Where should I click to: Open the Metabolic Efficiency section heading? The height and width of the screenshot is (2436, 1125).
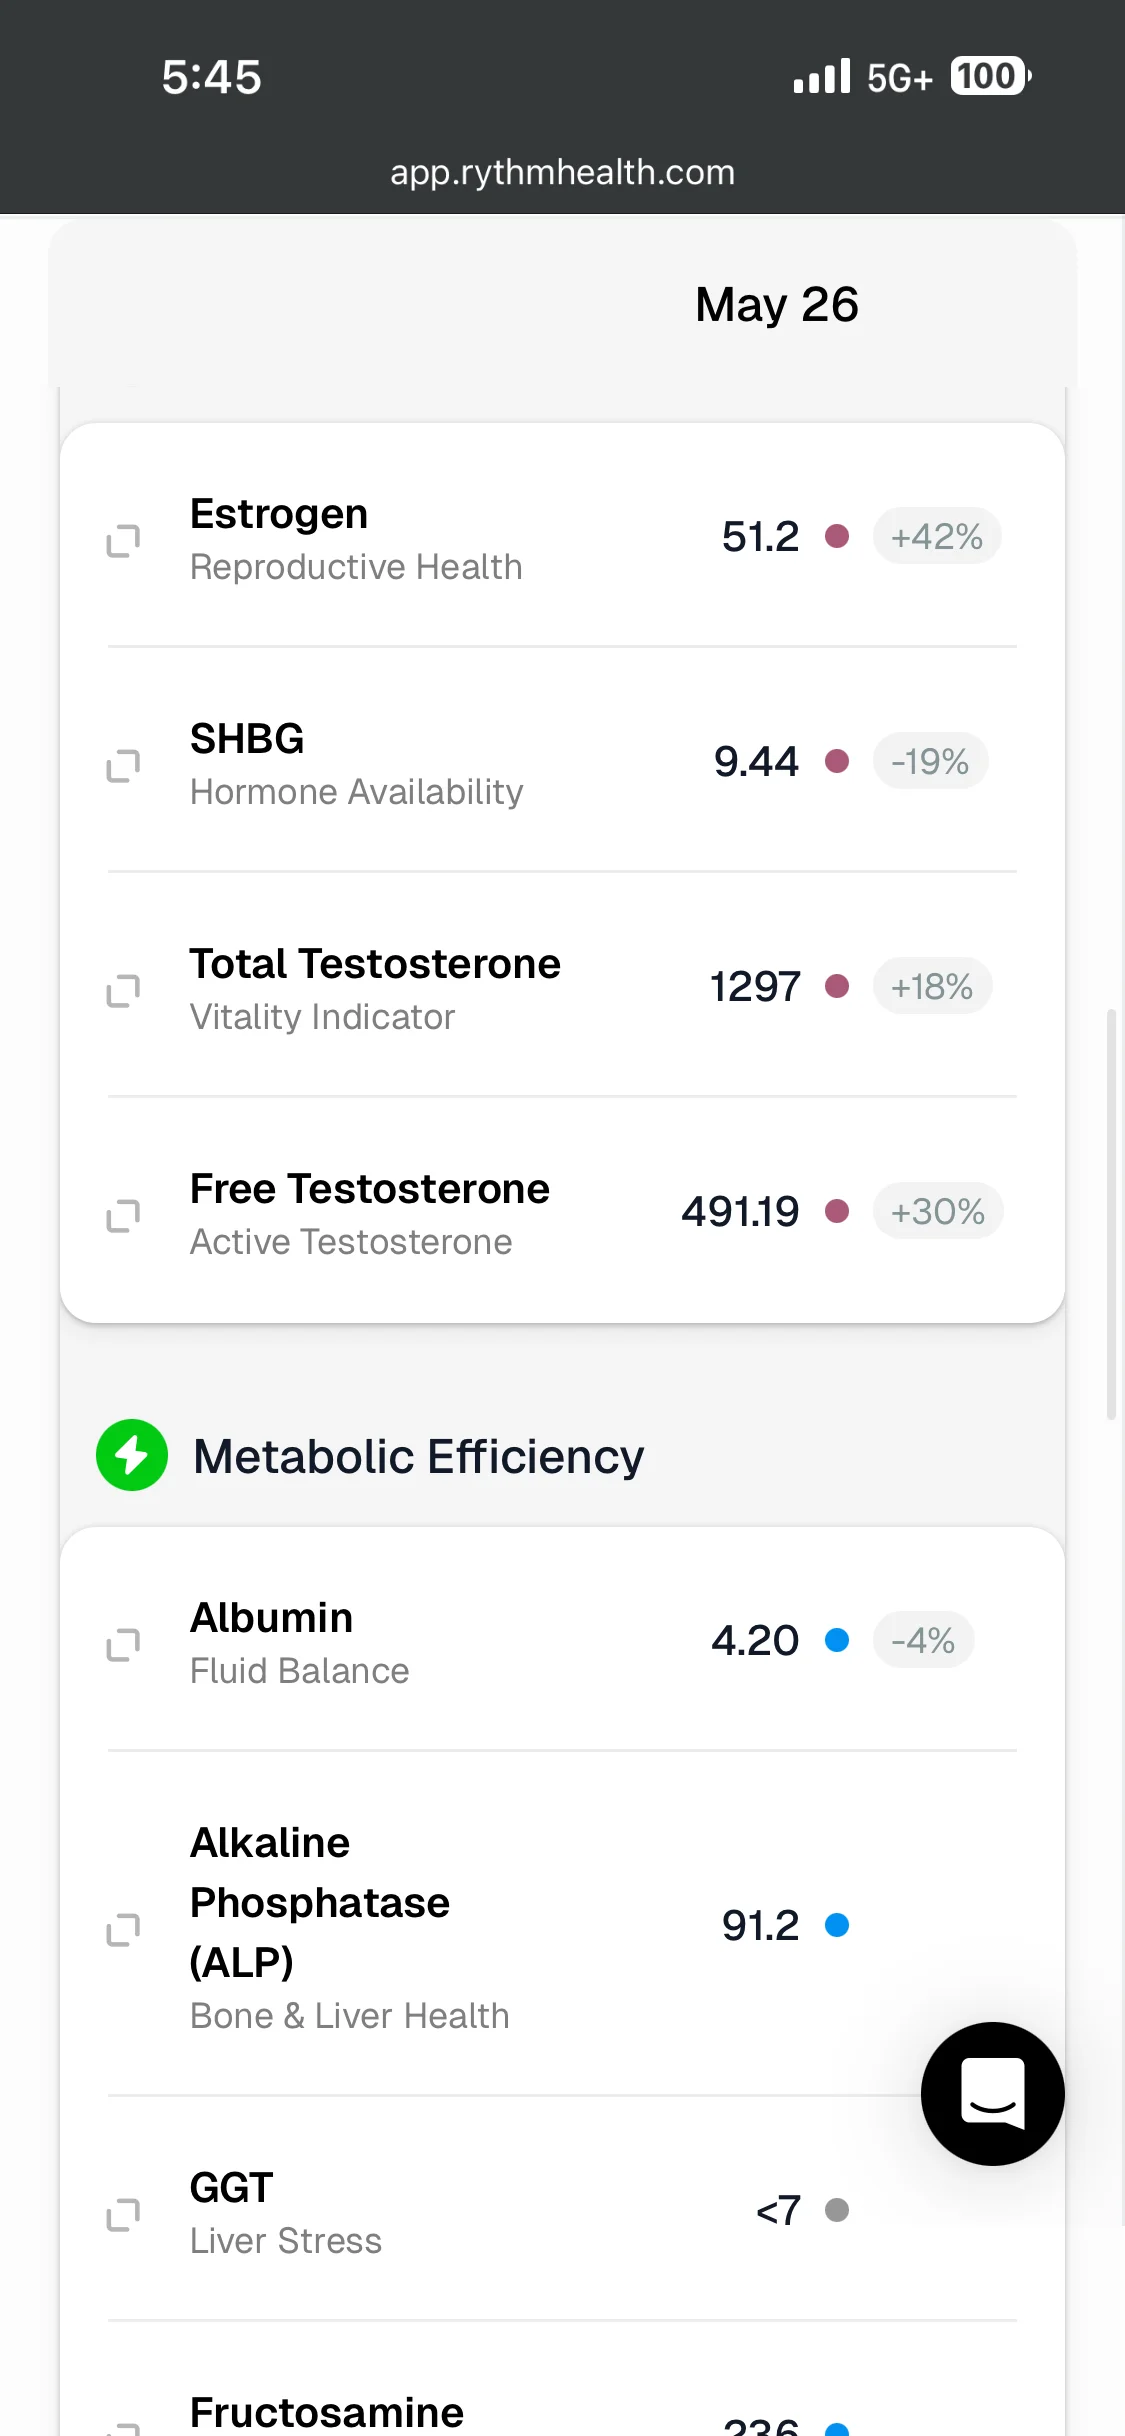(418, 1456)
